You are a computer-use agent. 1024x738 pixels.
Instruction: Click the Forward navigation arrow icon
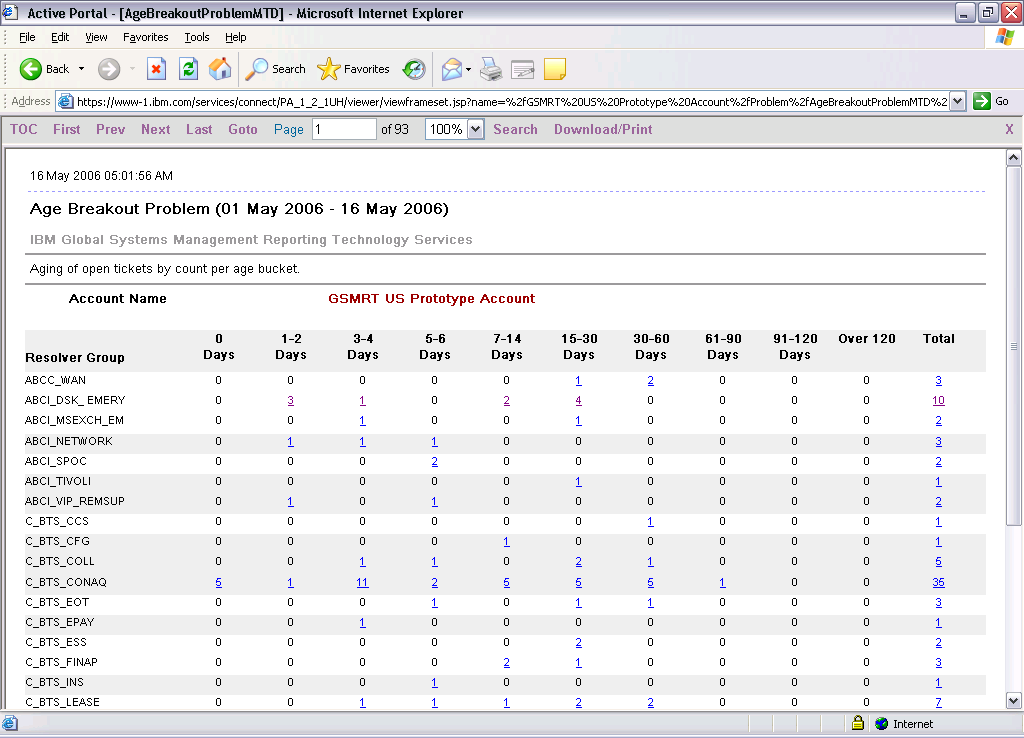[x=109, y=69]
